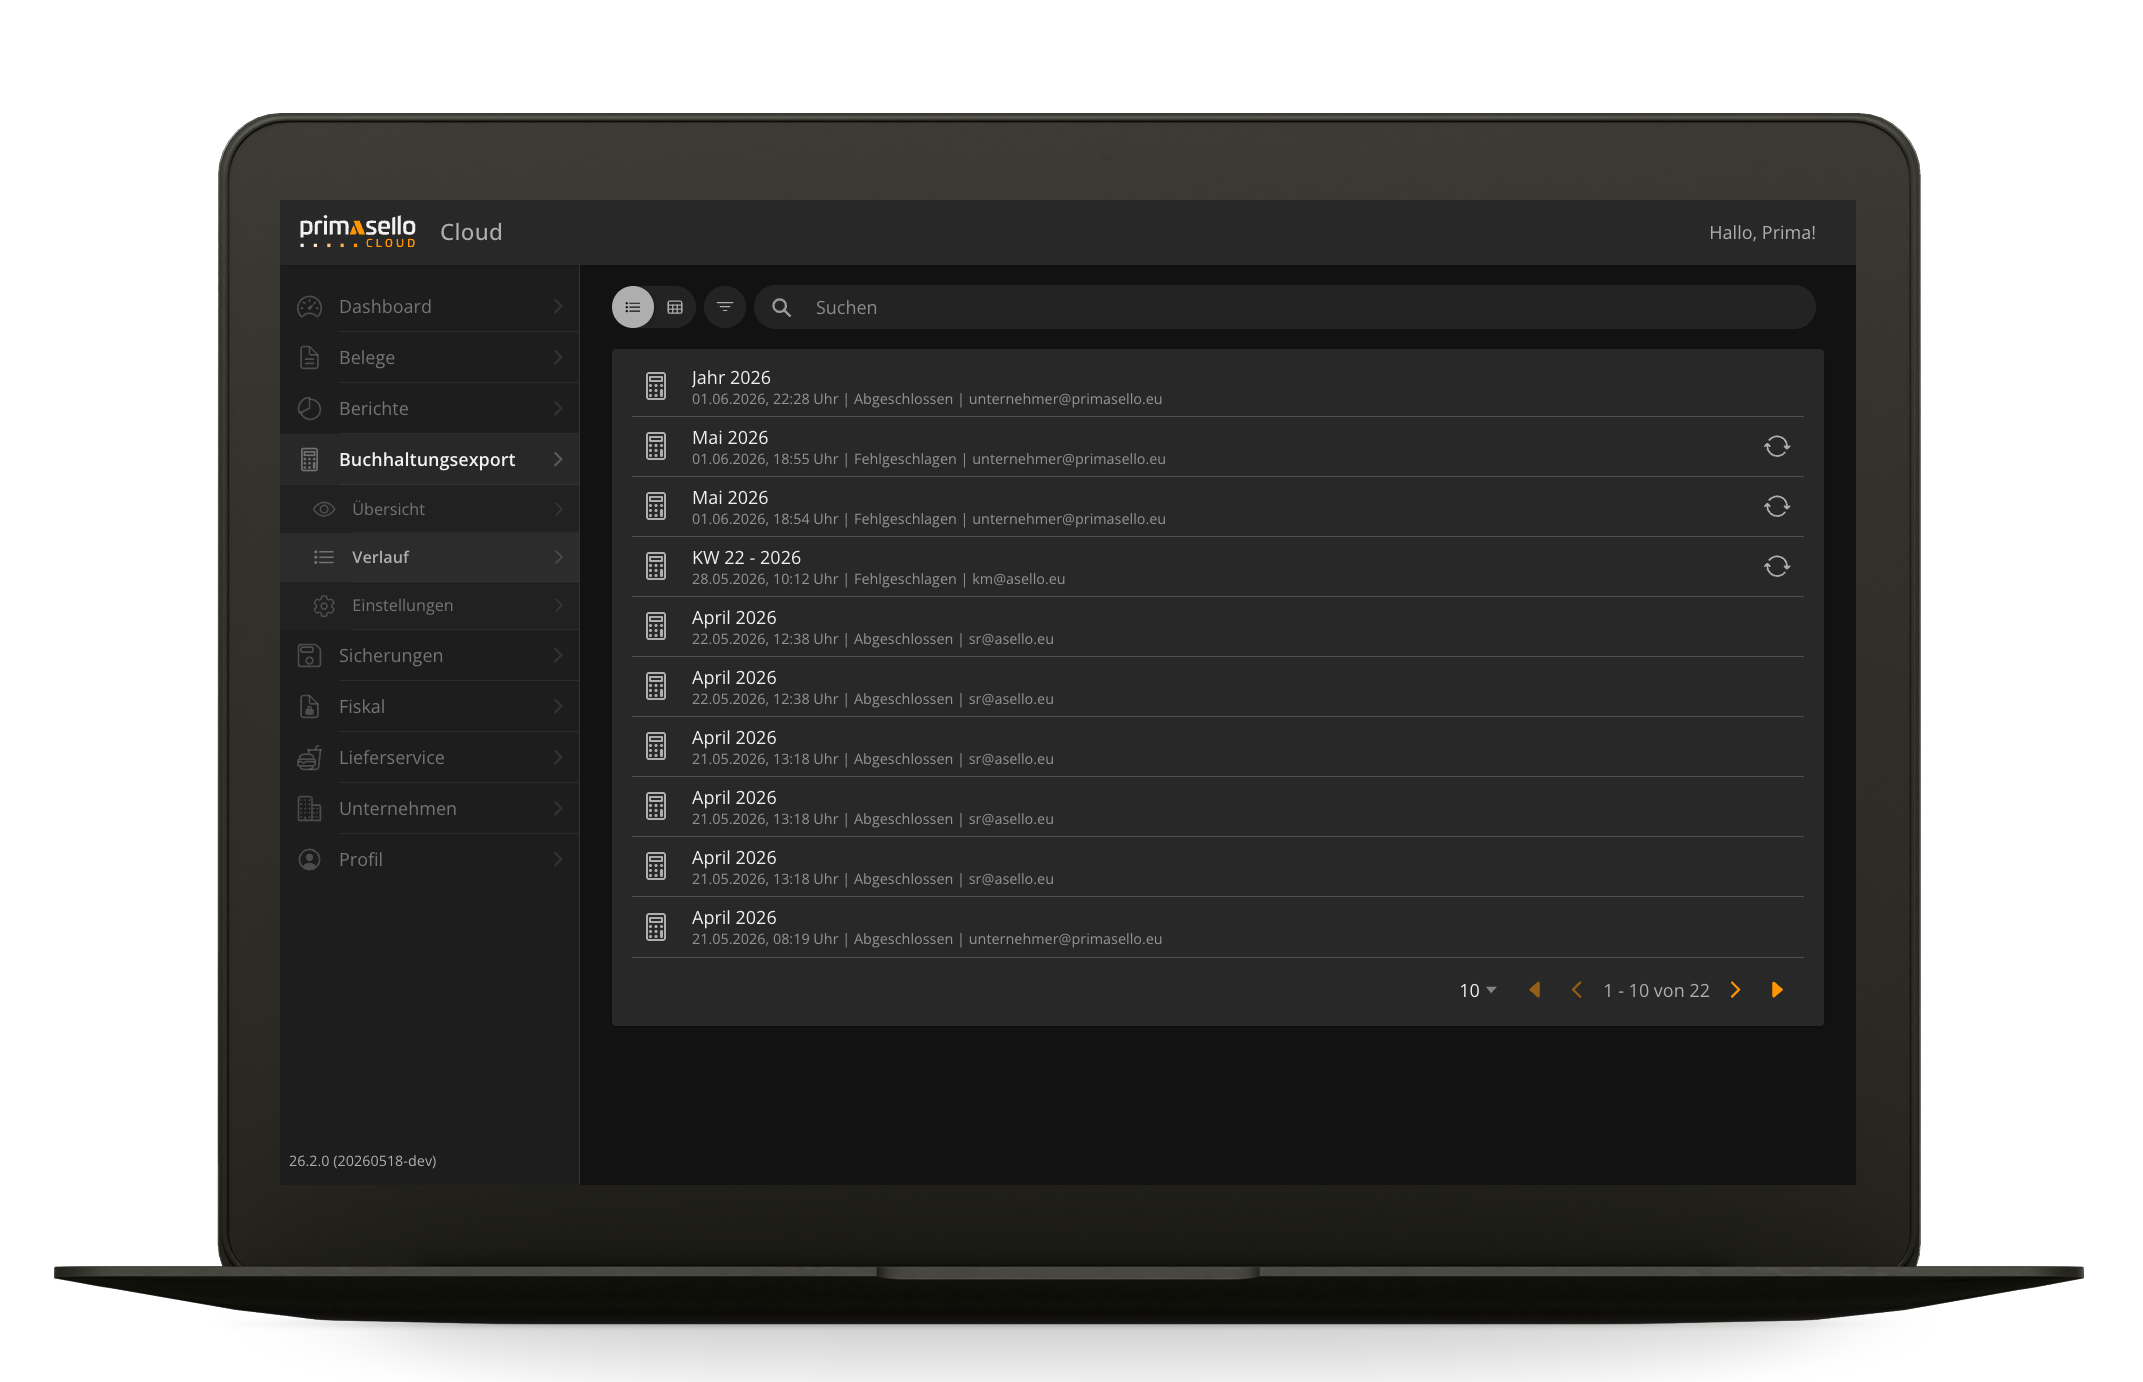Go to the previous page chevron
The height and width of the screenshot is (1382, 2143).
[1577, 990]
